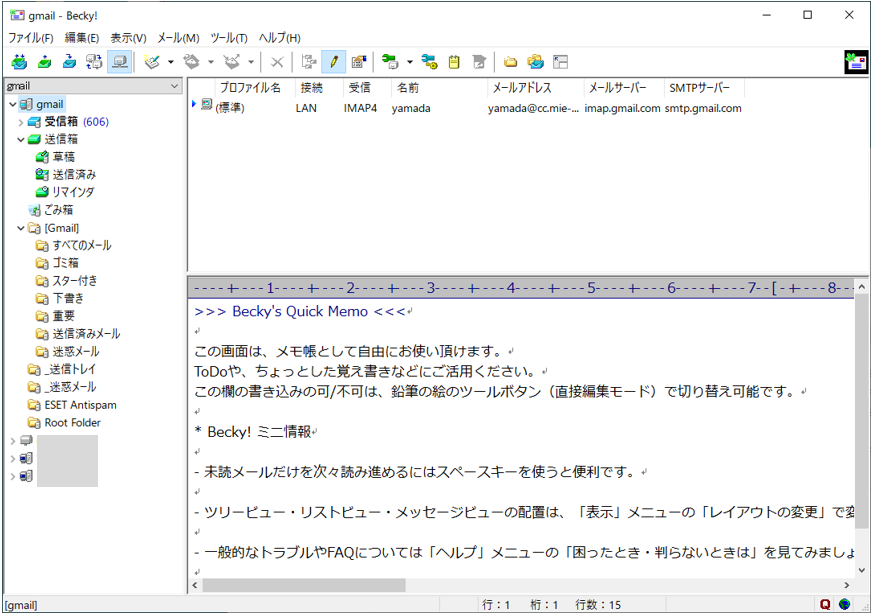The image size is (872, 614).
Task: Open the dropdown arrow beside the reply icon
Action: pos(211,62)
